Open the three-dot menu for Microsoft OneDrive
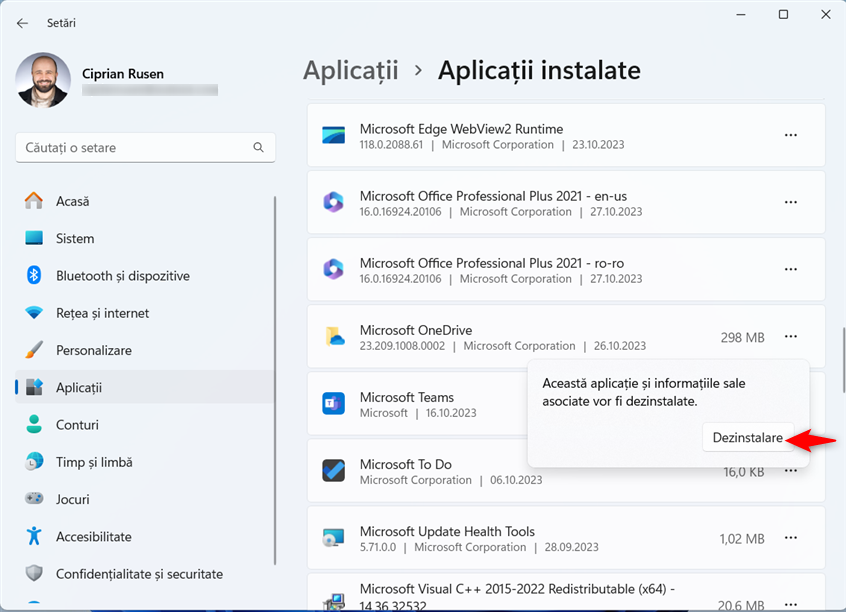 (791, 336)
